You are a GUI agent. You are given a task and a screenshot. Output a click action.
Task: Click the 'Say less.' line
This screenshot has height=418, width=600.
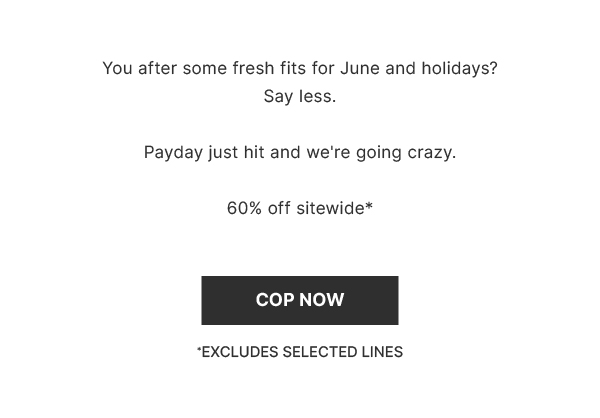(300, 96)
